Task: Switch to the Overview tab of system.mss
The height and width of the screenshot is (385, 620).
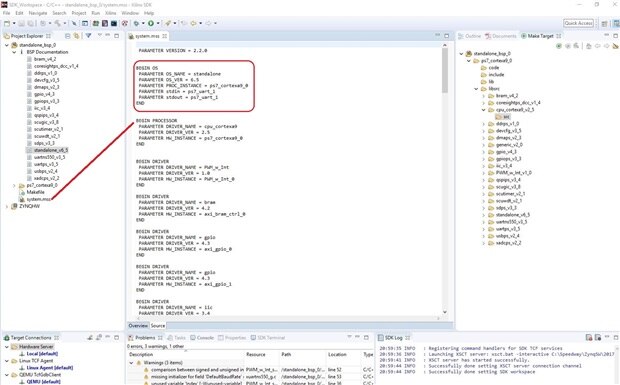Action: [138, 326]
